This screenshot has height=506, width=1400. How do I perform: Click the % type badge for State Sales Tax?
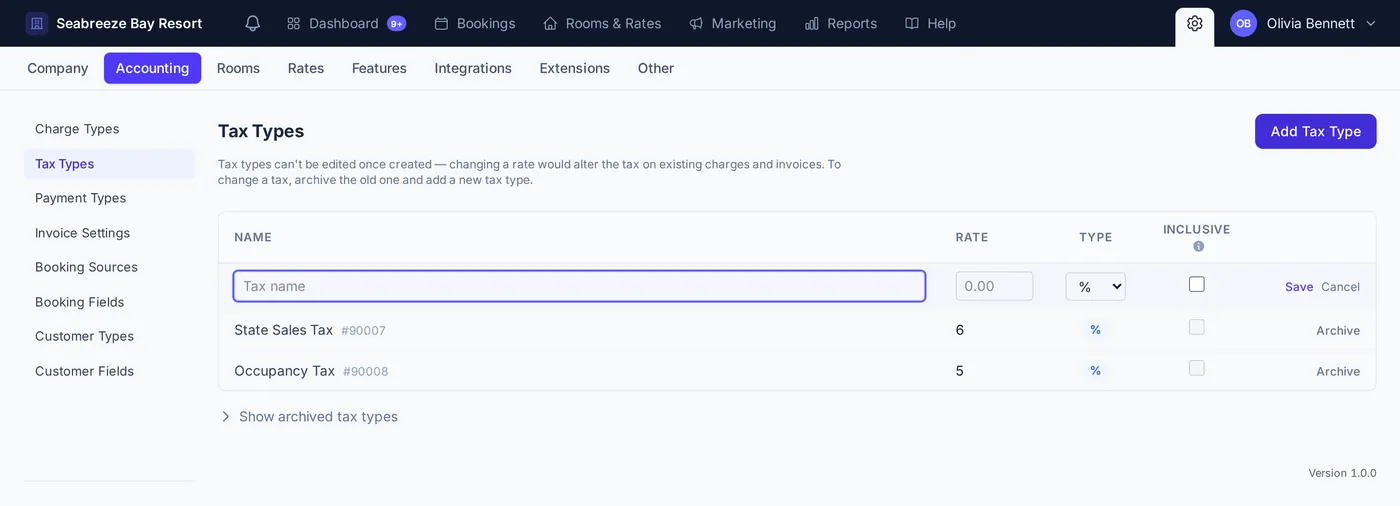click(1095, 330)
